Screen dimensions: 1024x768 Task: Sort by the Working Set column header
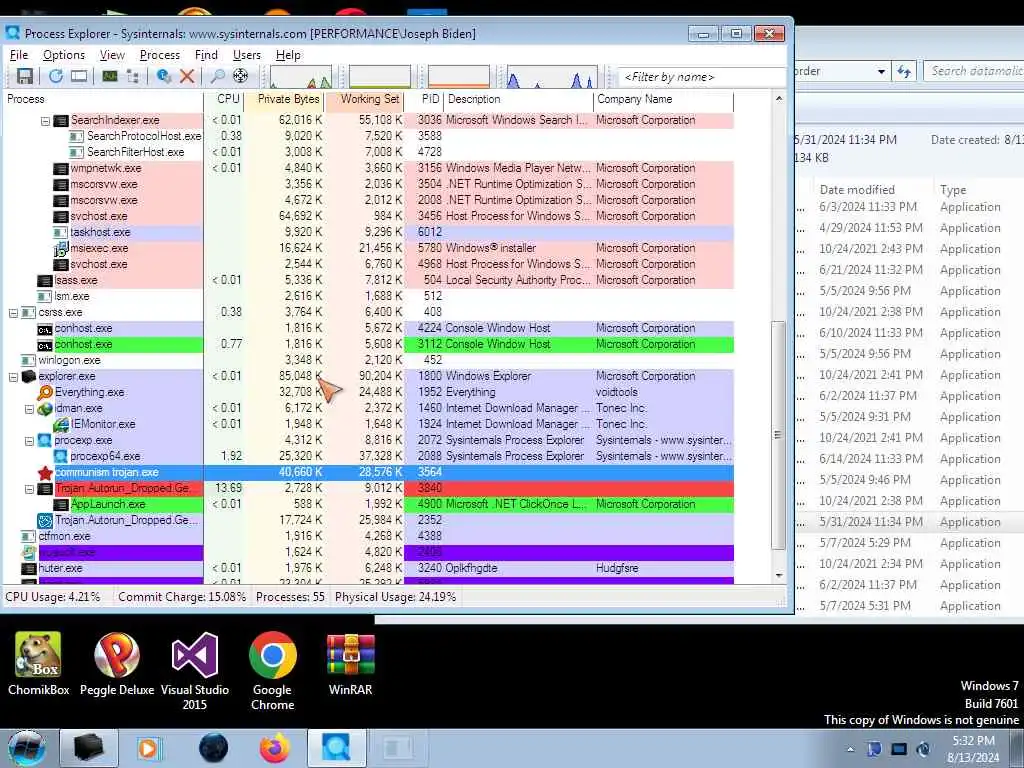pyautogui.click(x=365, y=99)
